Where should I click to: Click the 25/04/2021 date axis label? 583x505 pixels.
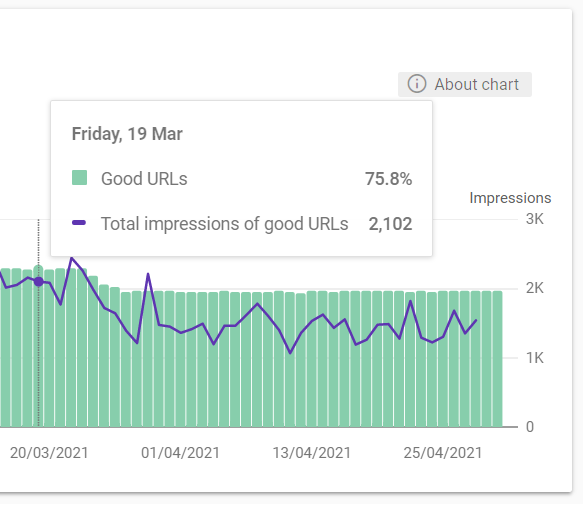tap(443, 453)
